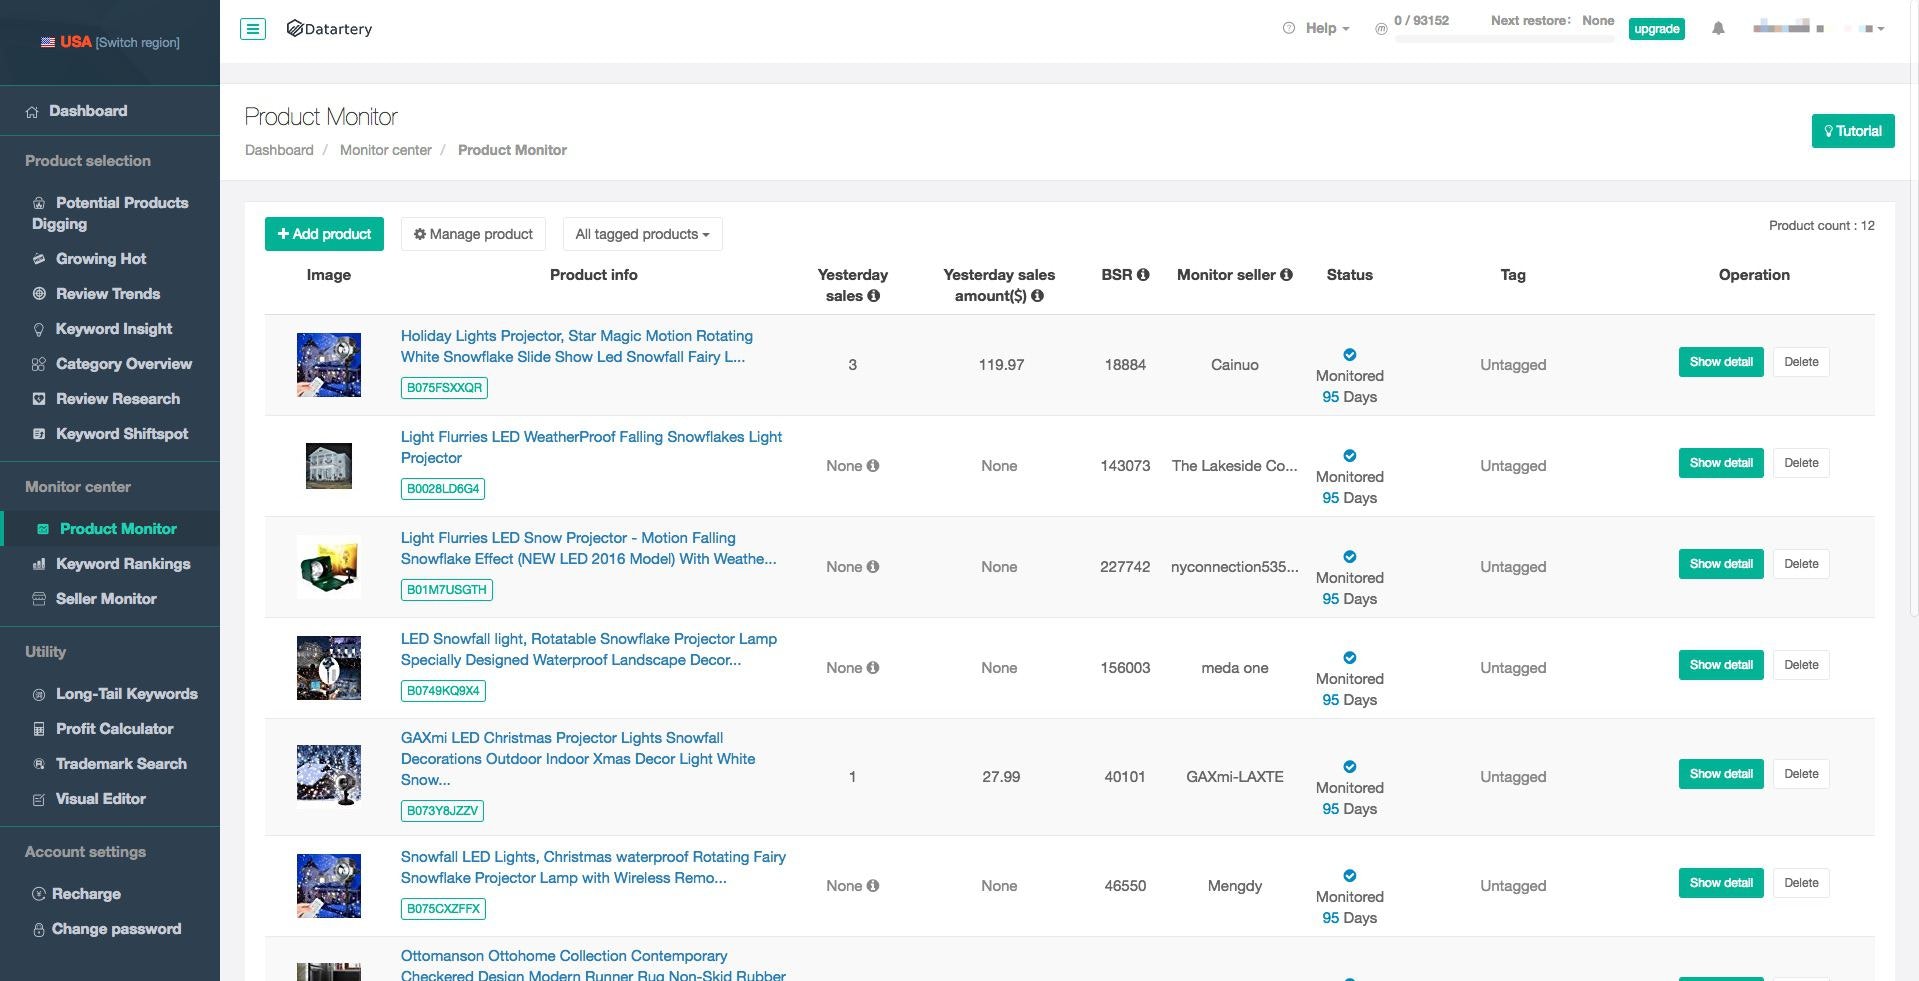Click the info icon beside Yesterday sales header
Viewport: 1919px width, 981px height.
[874, 296]
